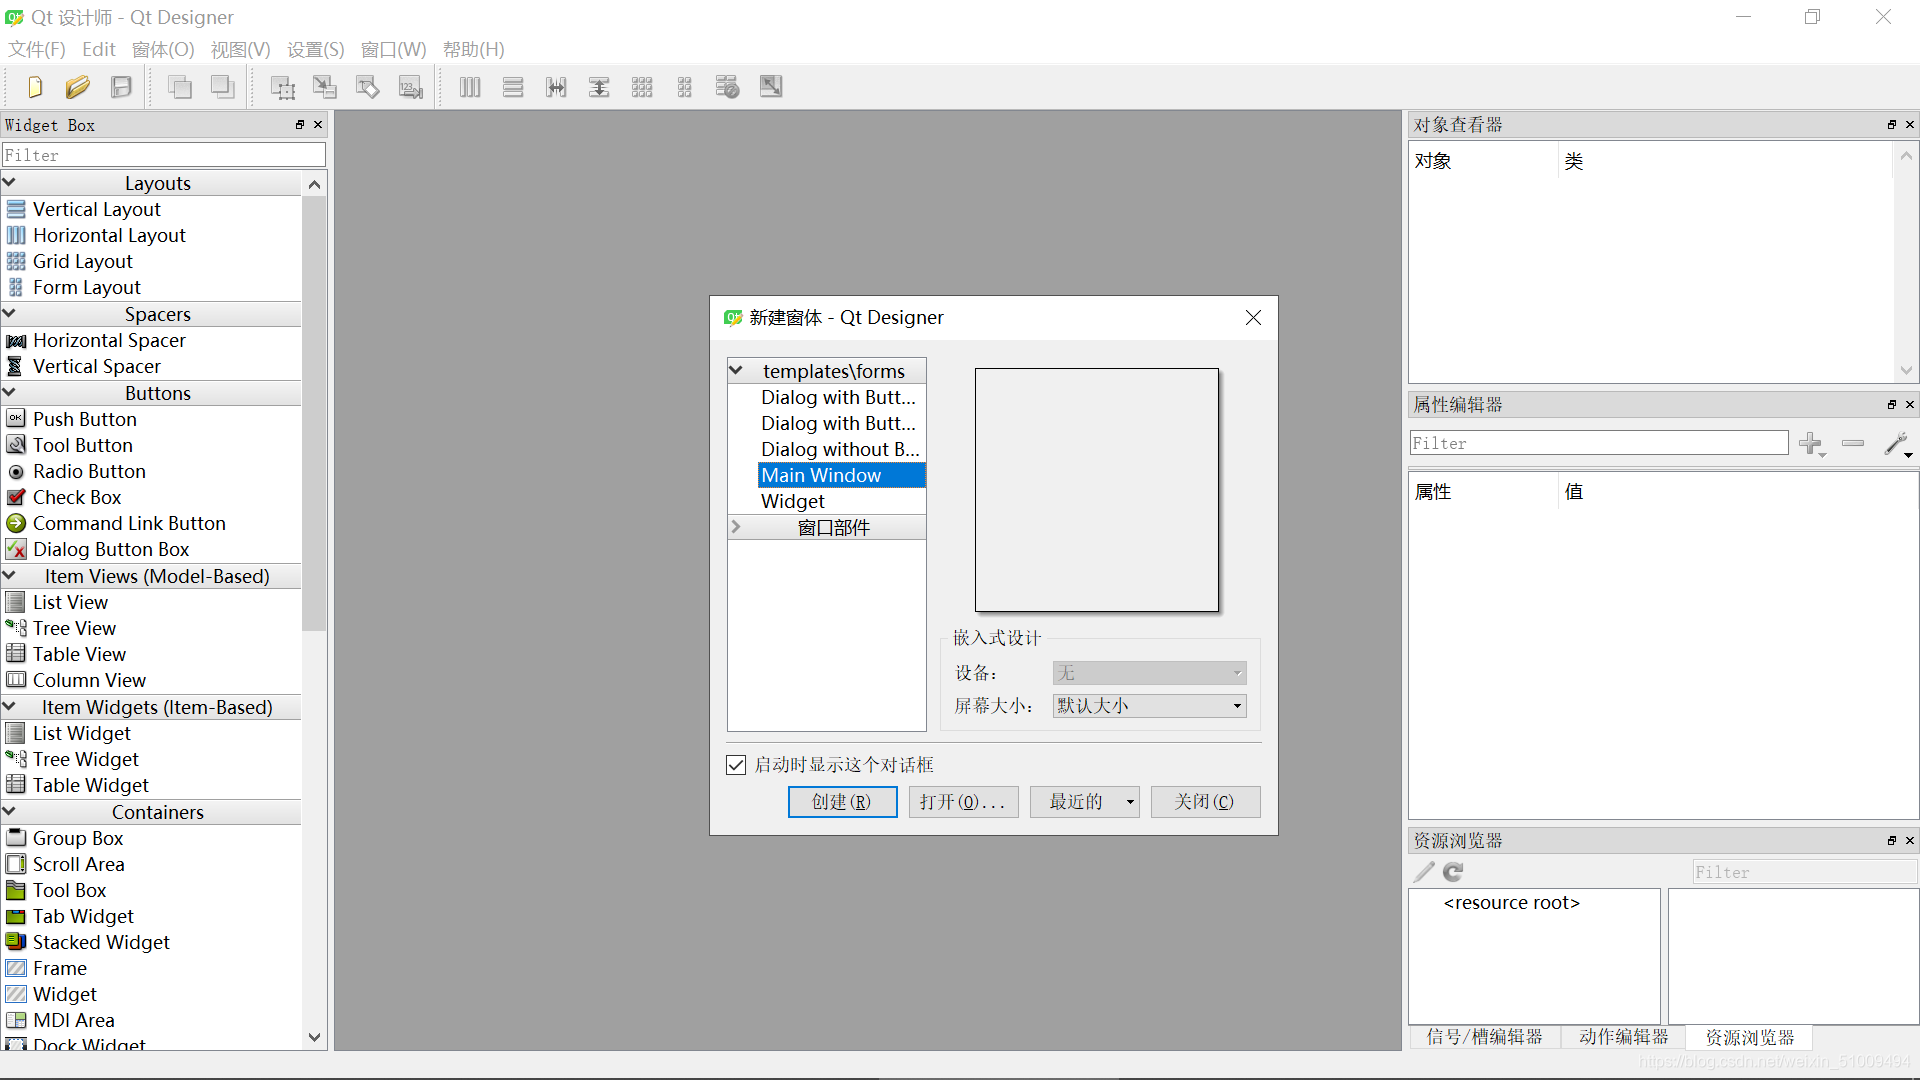1920x1080 pixels.
Task: Switch to the 动作编辑器 tab
Action: coord(1624,1037)
